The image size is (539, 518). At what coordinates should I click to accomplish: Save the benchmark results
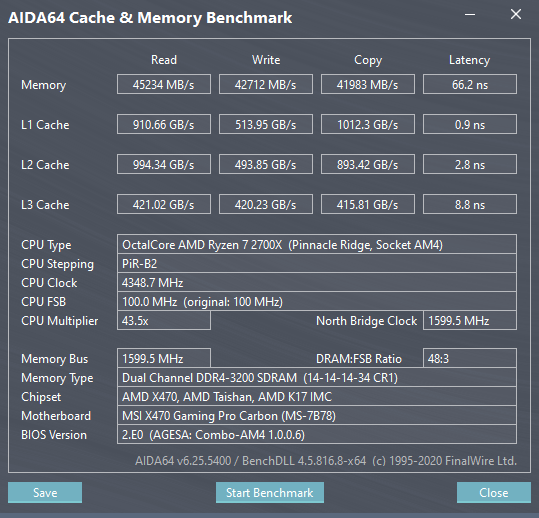(45, 492)
